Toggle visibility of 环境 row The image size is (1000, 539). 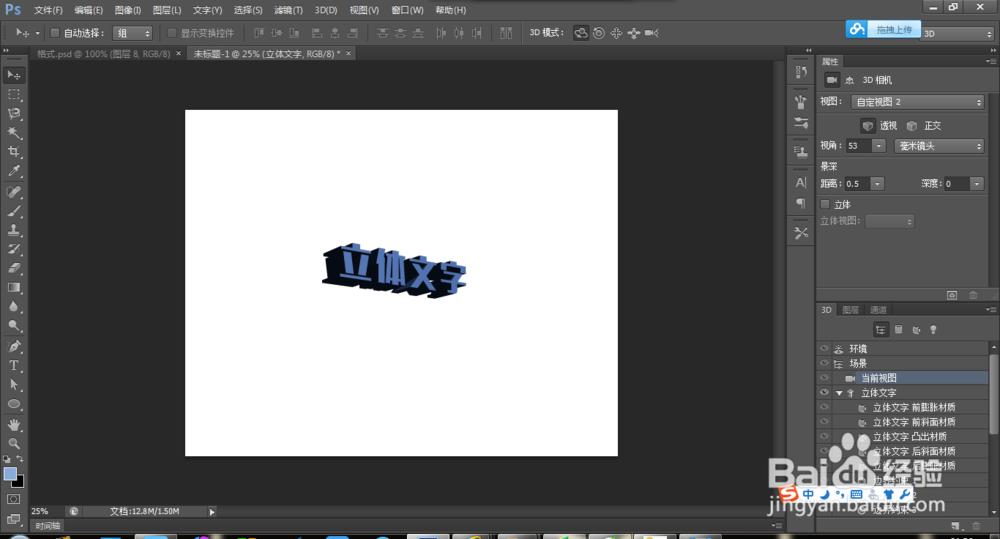[x=824, y=349]
